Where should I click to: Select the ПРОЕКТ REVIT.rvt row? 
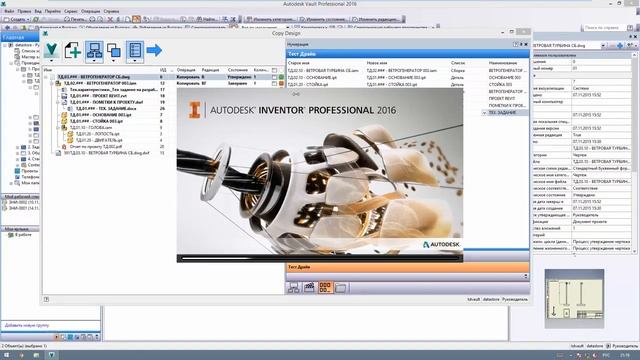pos(97,96)
